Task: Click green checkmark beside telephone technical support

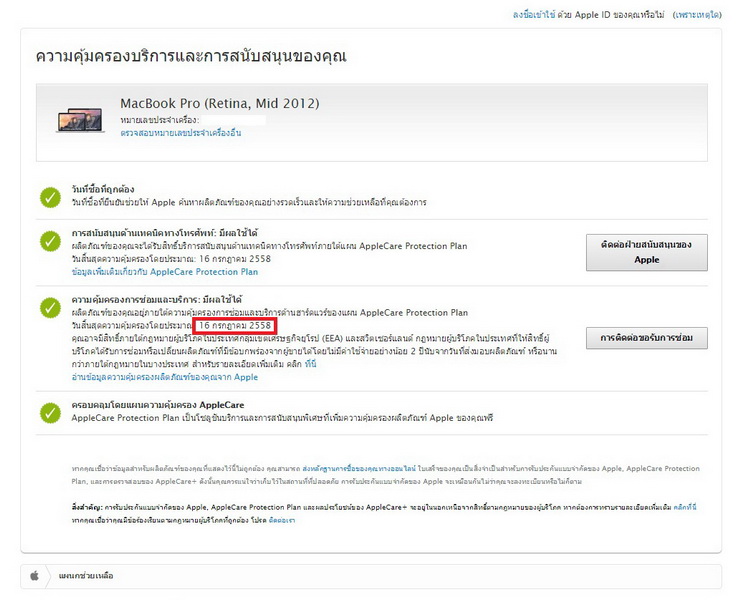Action: point(50,241)
